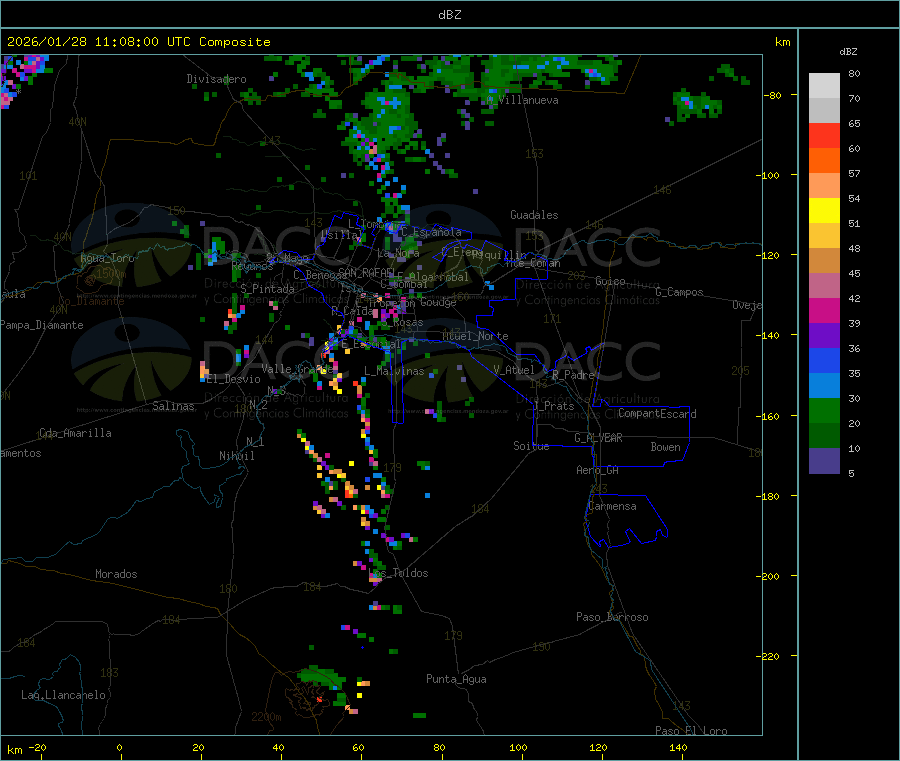Click the 140 km tick on bottom axis

click(x=678, y=748)
